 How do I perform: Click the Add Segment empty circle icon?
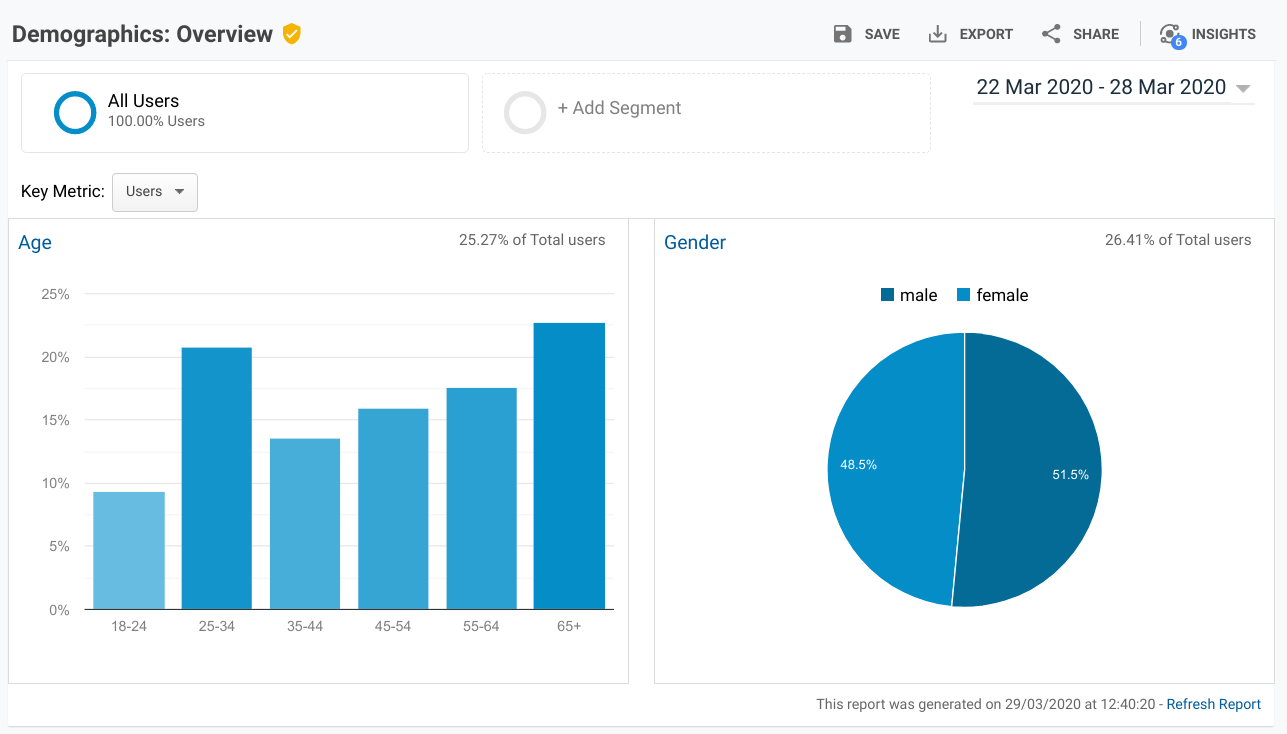pyautogui.click(x=525, y=112)
